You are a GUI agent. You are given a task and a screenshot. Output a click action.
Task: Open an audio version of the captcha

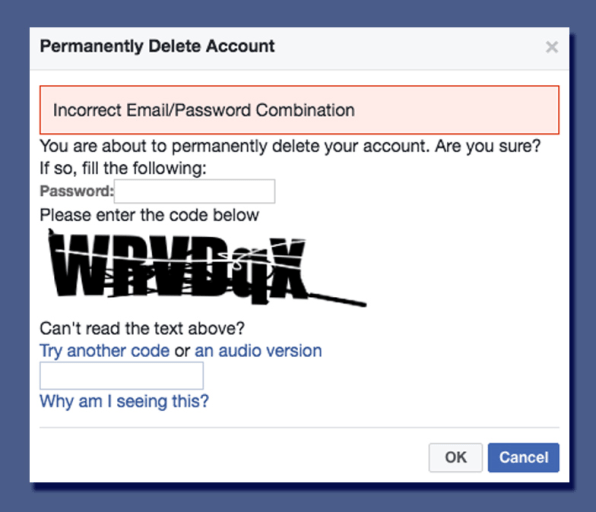[x=258, y=351]
